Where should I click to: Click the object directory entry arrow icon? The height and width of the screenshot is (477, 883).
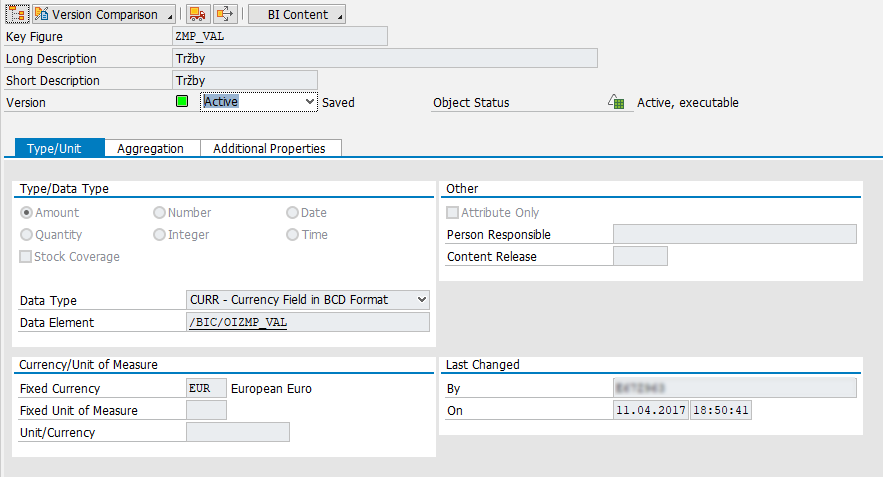coord(226,14)
